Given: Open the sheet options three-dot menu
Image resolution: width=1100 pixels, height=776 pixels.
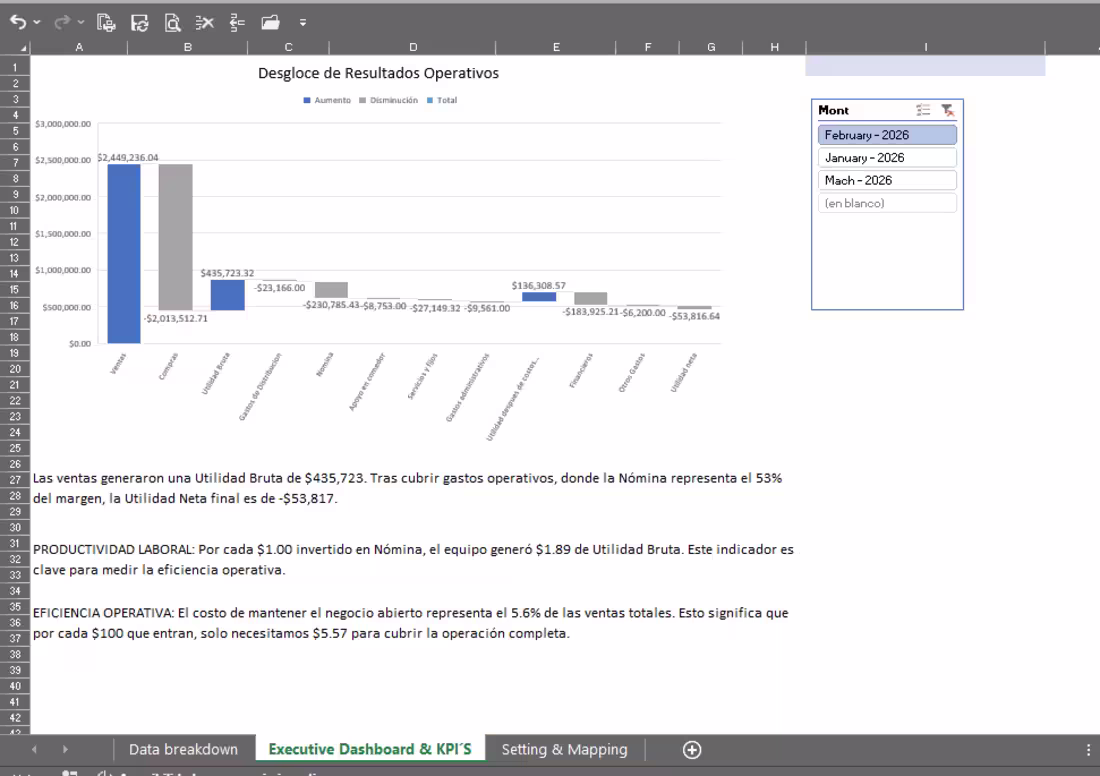Looking at the screenshot, I should tap(1089, 749).
